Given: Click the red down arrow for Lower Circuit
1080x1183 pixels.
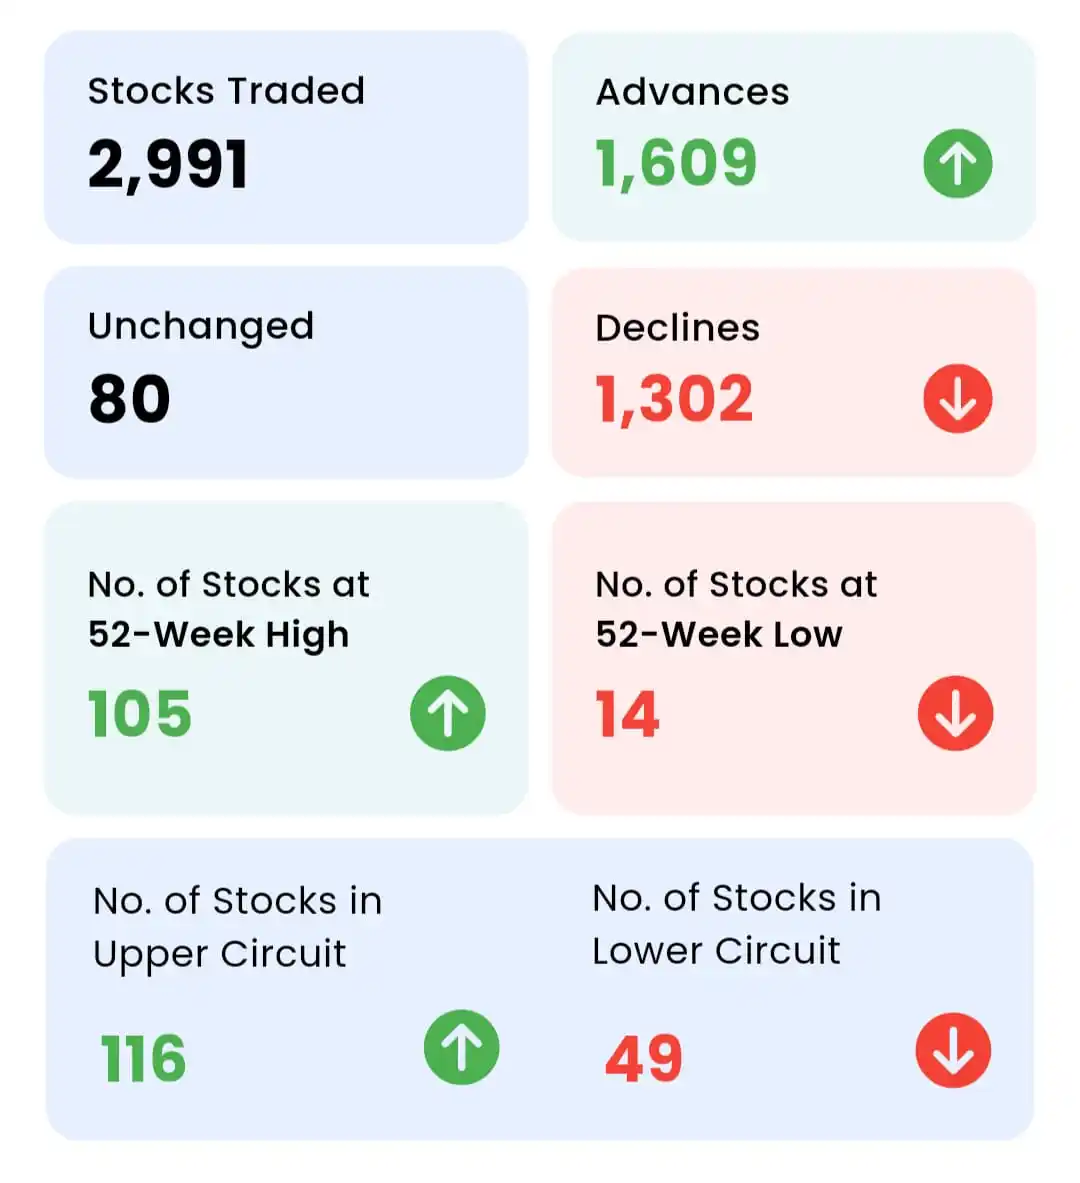Looking at the screenshot, I should pos(953,1050).
